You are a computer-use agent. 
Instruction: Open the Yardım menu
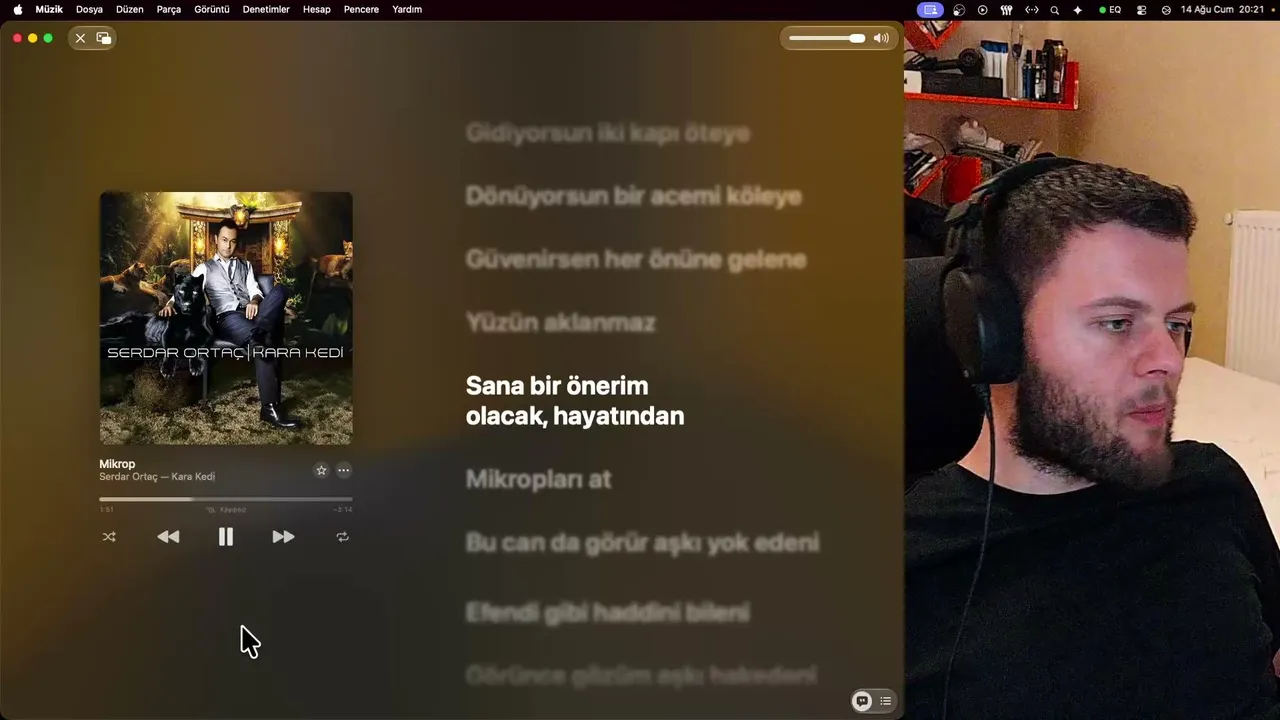[407, 9]
